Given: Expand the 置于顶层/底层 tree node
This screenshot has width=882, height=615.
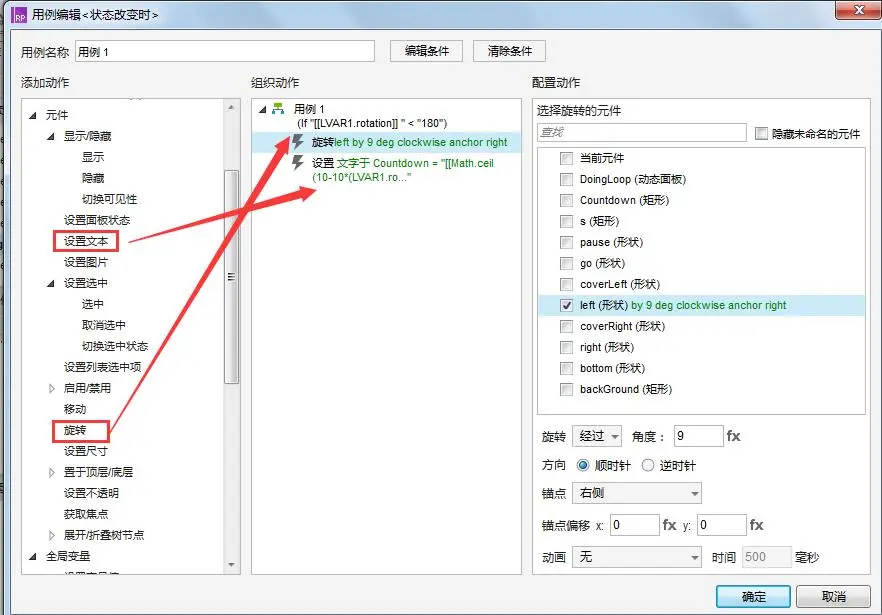Looking at the screenshot, I should (x=51, y=472).
